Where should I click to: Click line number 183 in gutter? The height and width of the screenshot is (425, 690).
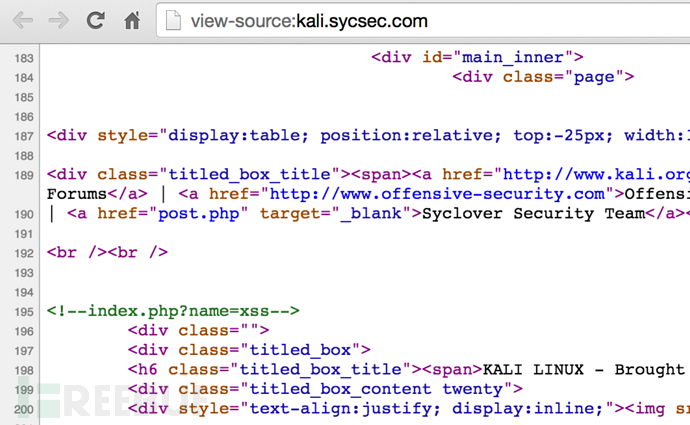[24, 58]
